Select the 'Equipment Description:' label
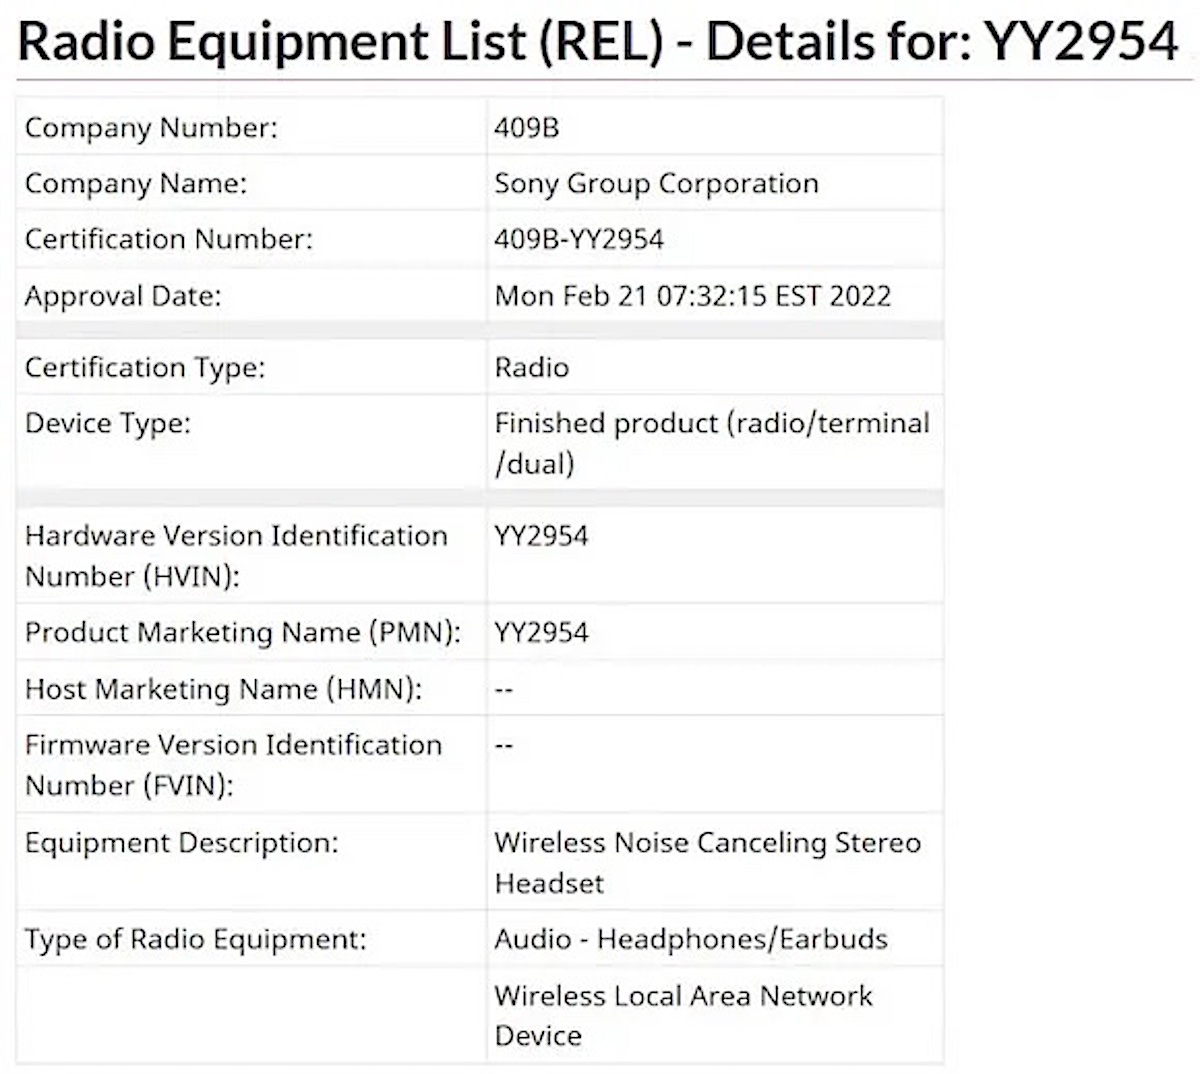1200x1074 pixels. point(182,843)
